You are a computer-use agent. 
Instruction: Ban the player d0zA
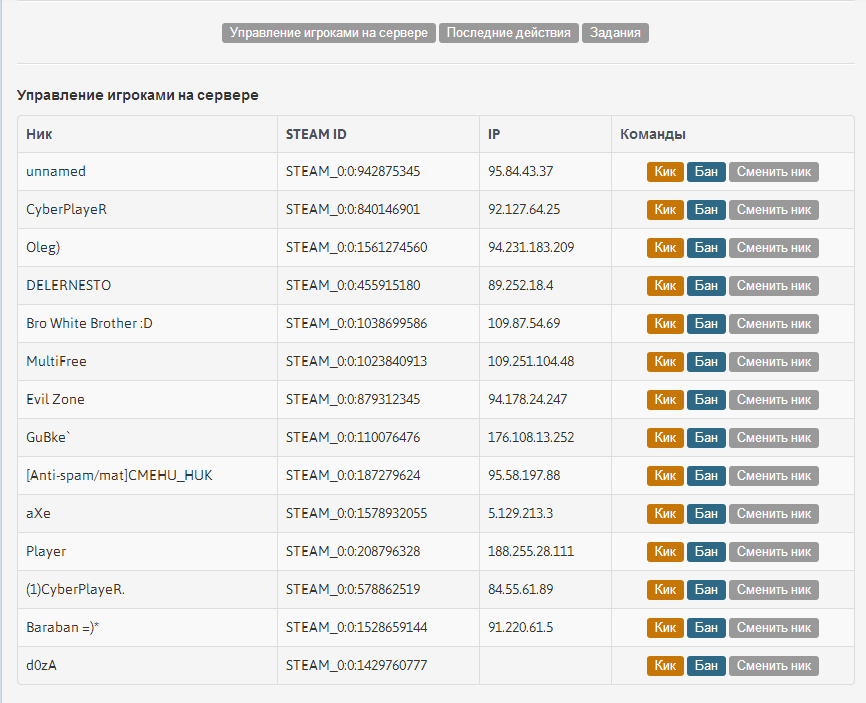(x=706, y=666)
